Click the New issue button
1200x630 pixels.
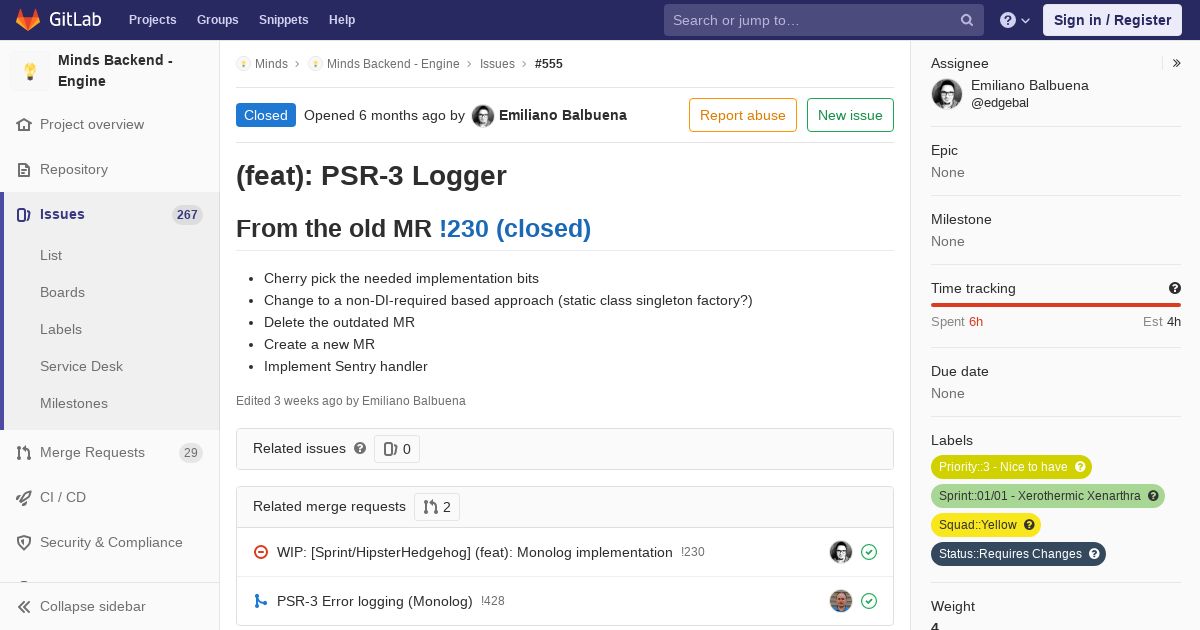click(x=850, y=115)
